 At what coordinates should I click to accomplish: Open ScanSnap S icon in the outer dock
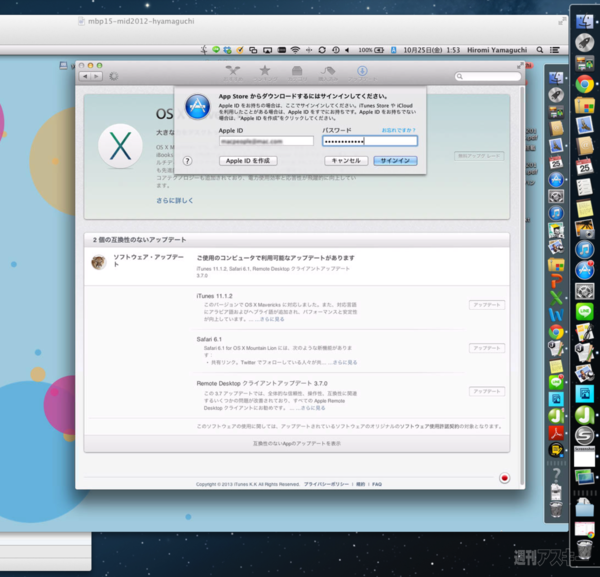coord(585,435)
